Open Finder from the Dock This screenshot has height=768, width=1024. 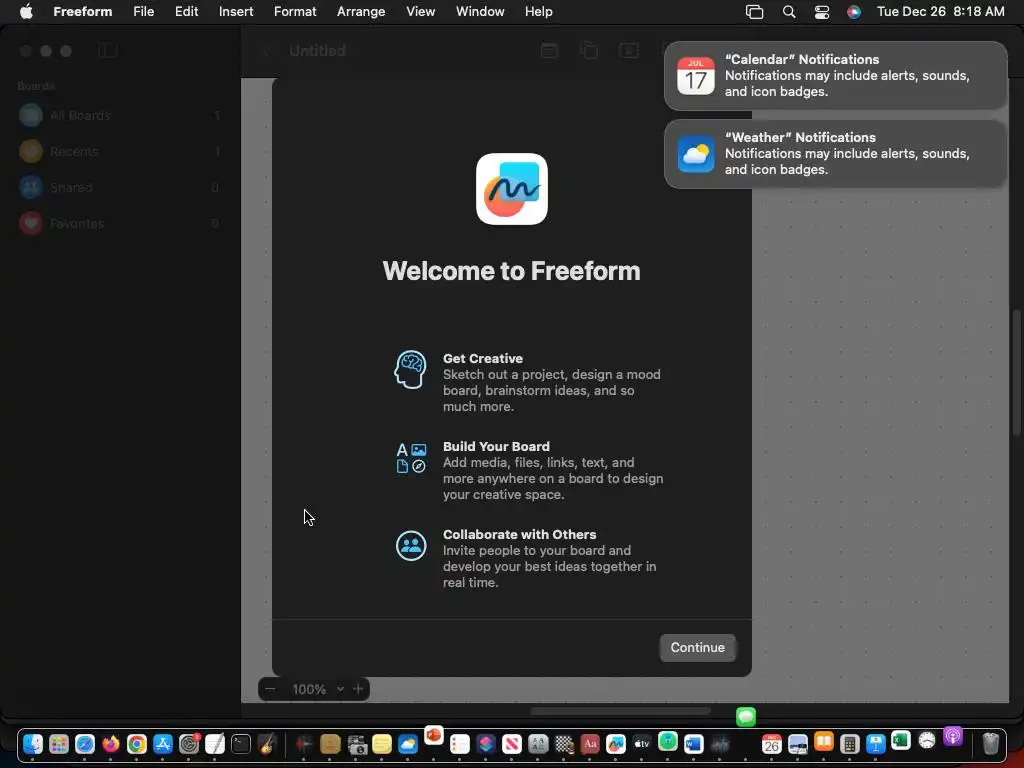coord(32,744)
